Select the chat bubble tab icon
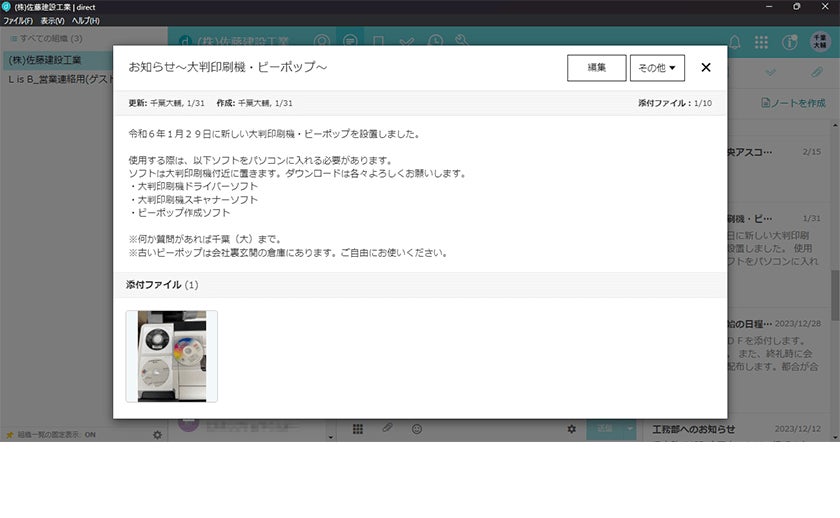This screenshot has width=840, height=518. [x=350, y=41]
